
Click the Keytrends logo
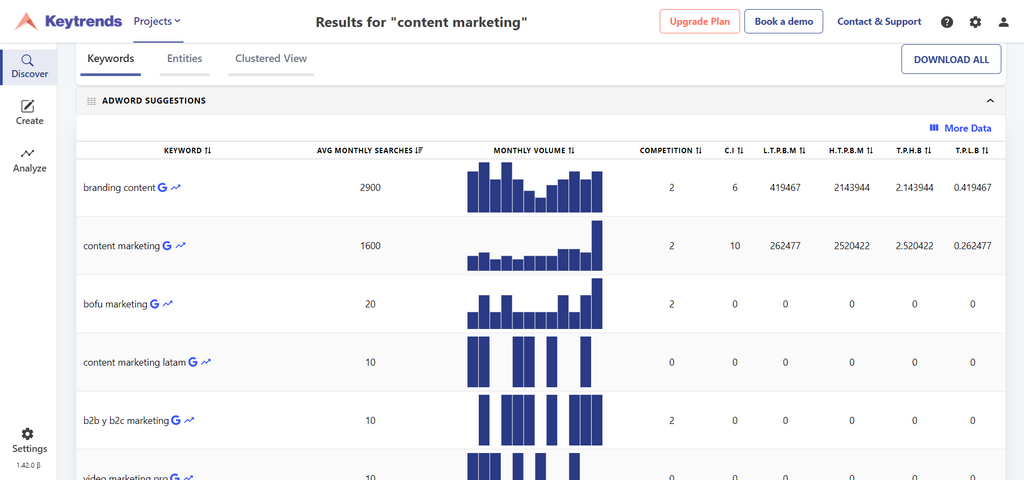coord(69,22)
